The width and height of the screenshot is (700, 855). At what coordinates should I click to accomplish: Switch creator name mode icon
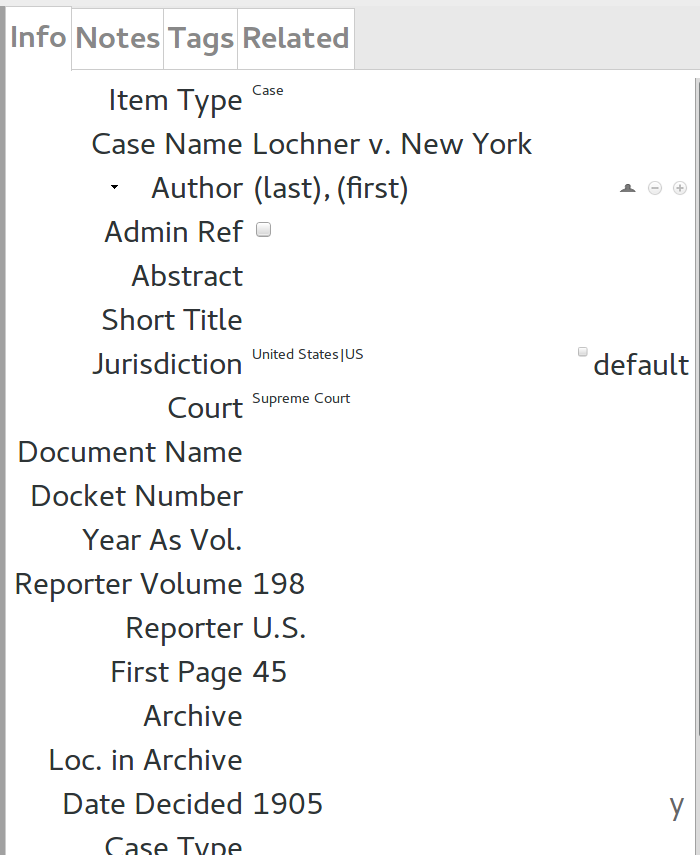tap(627, 188)
